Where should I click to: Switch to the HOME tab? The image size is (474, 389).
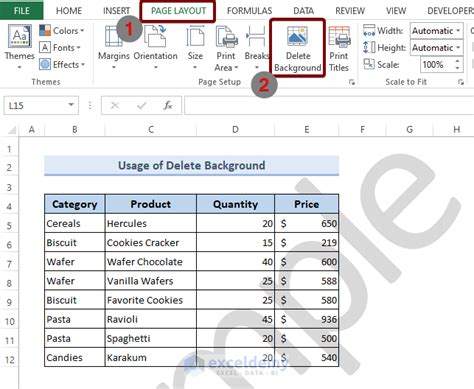(x=69, y=11)
